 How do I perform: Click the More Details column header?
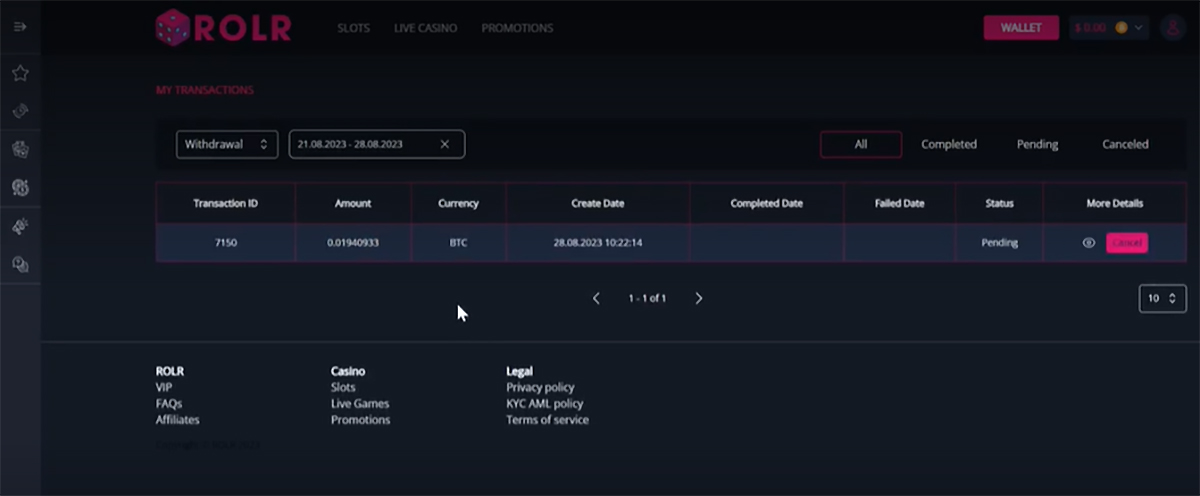(x=1115, y=203)
